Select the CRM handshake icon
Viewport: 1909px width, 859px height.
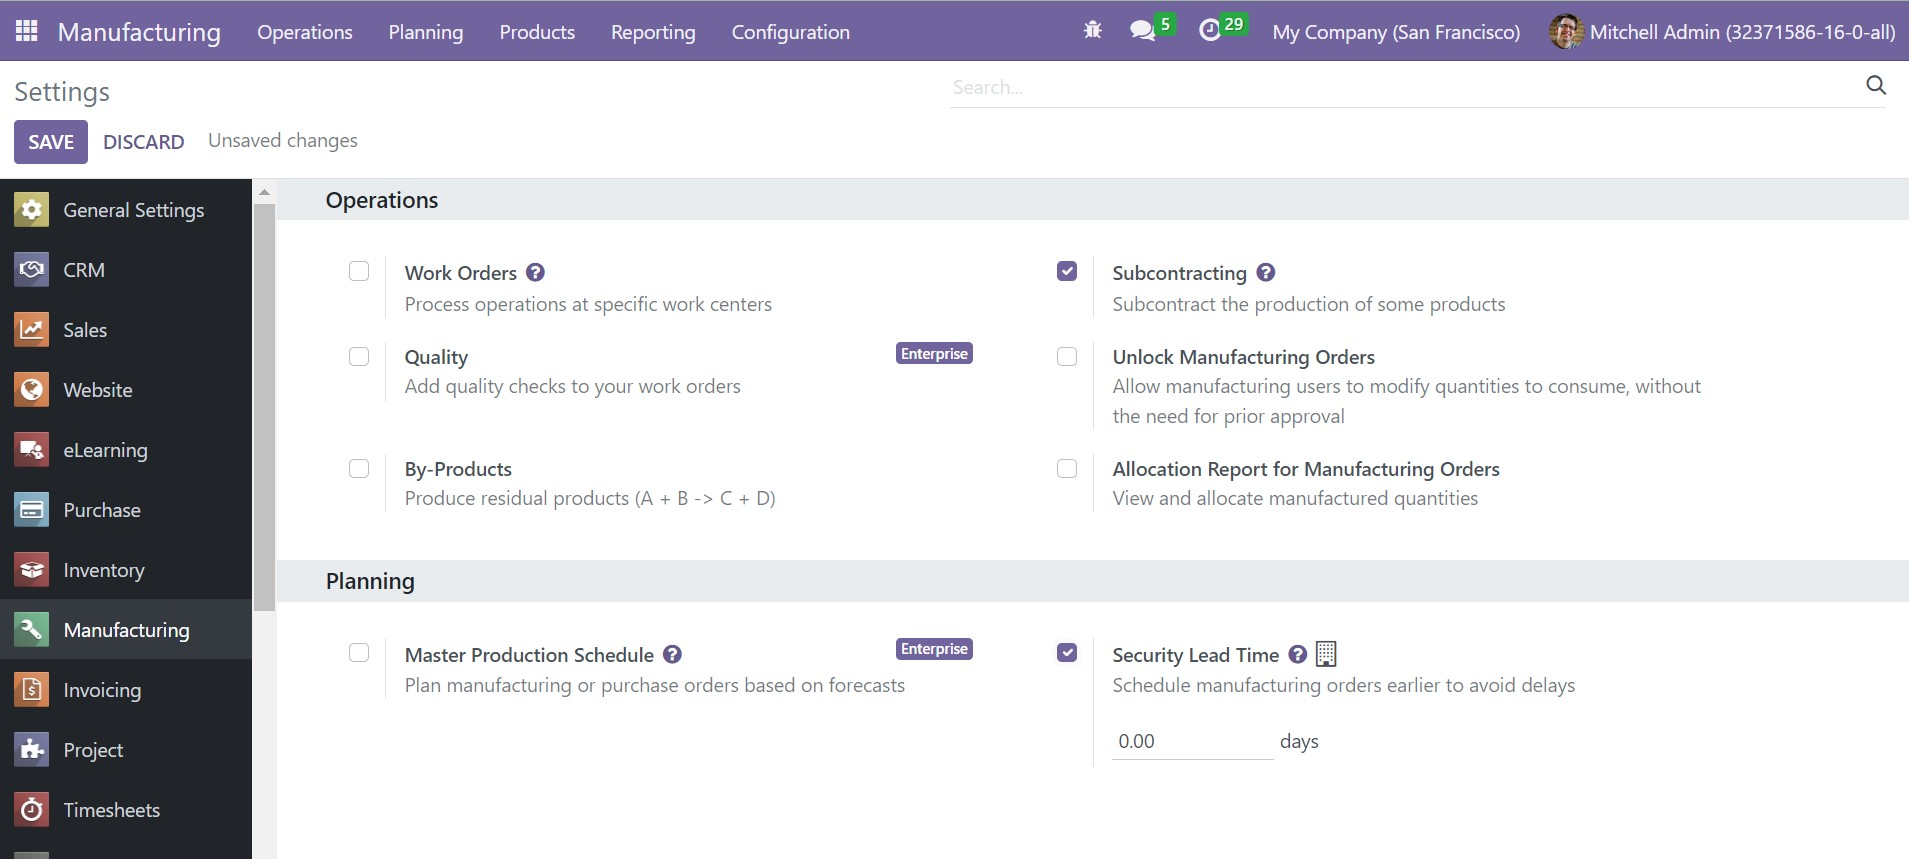click(32, 270)
